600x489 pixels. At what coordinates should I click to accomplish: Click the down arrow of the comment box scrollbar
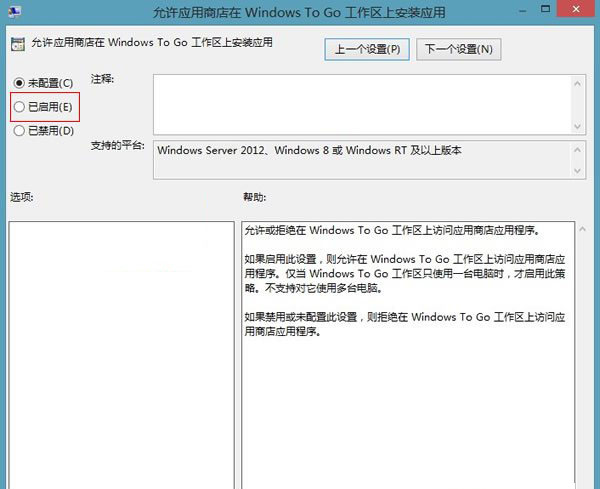577,126
